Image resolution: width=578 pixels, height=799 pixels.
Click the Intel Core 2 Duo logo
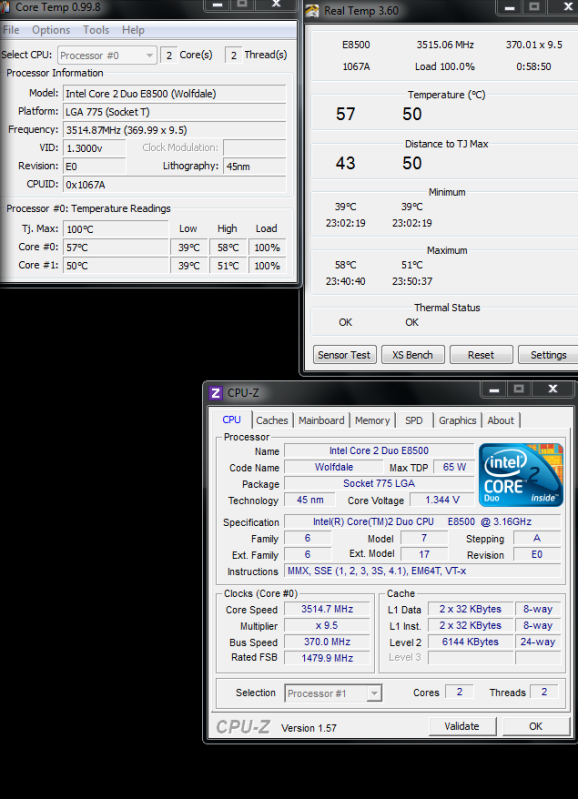point(521,475)
